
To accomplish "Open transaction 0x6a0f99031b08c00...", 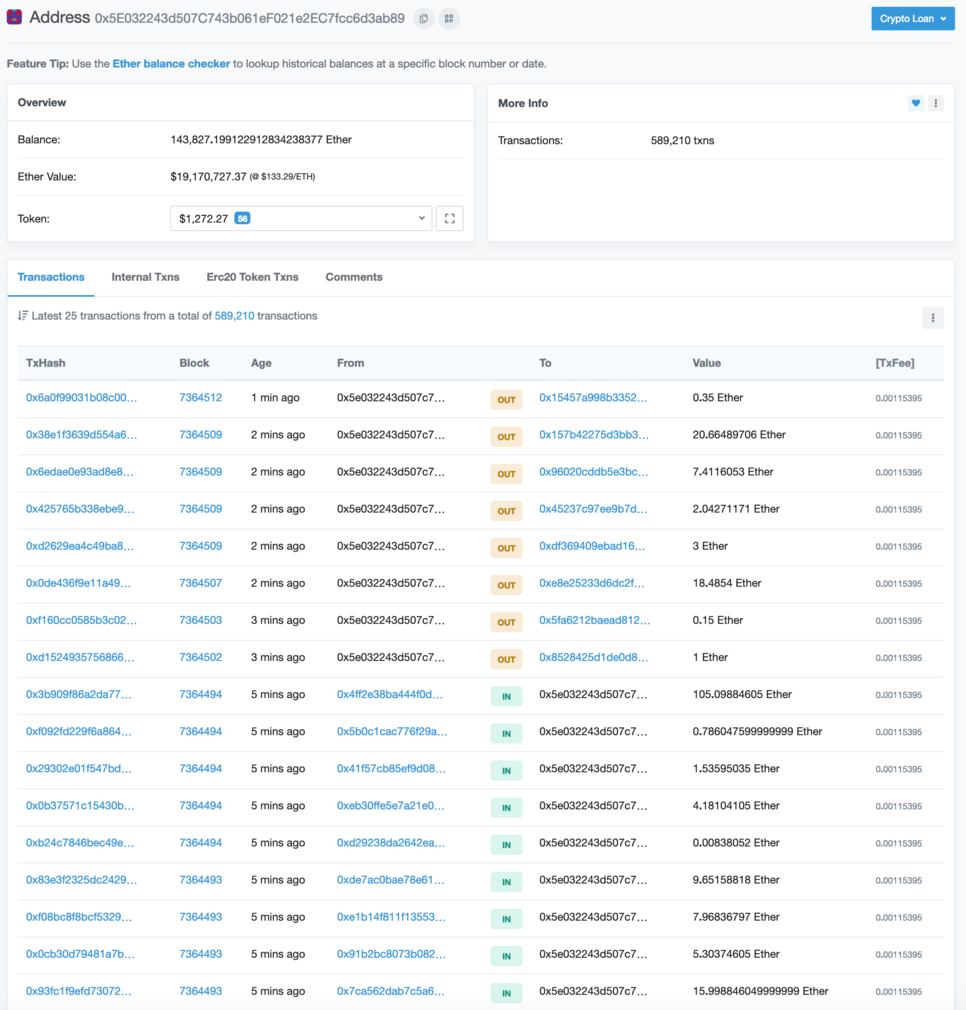I will [81, 397].
